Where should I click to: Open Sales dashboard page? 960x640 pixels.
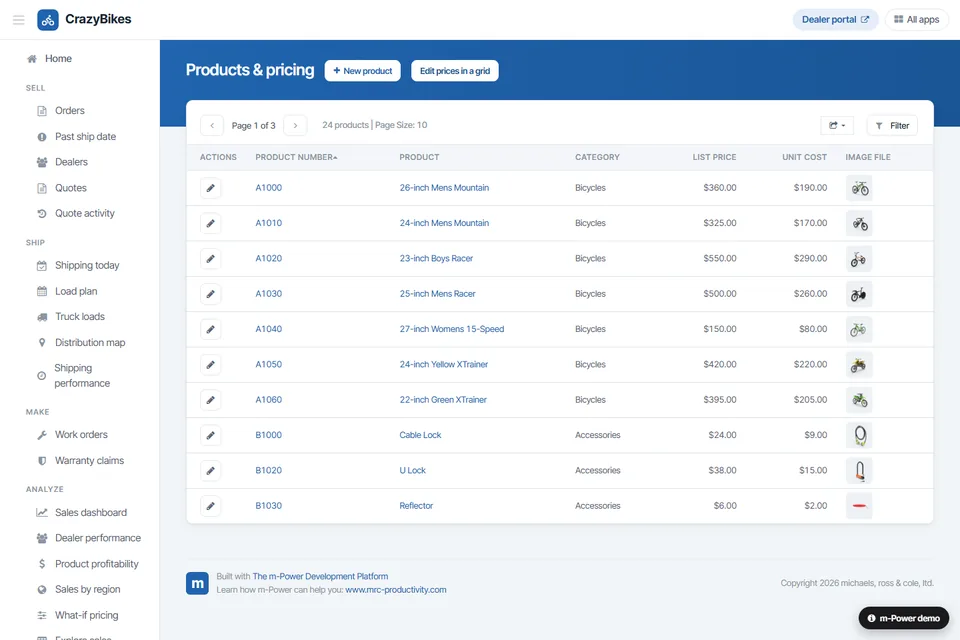pyautogui.click(x=82, y=513)
